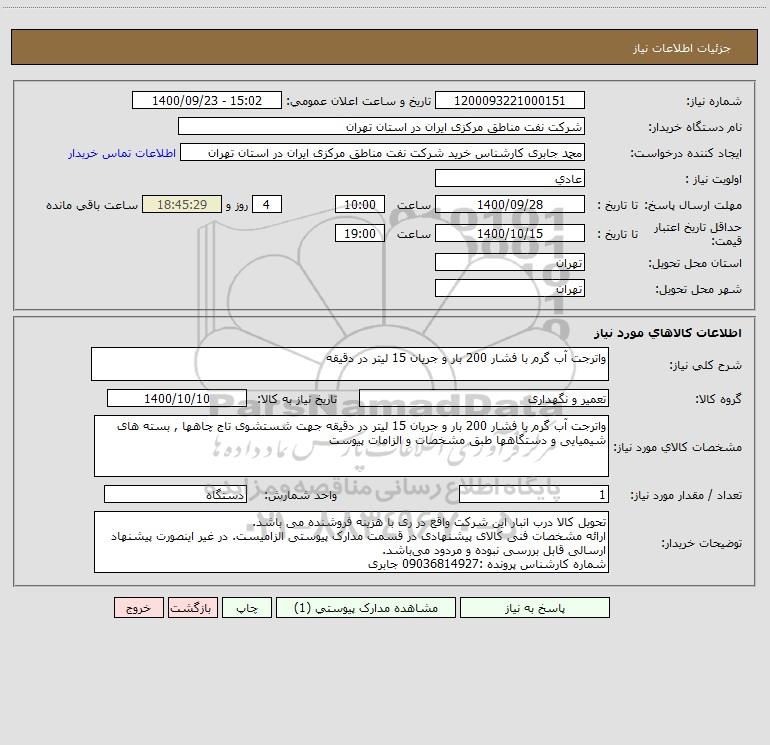
Task: Click the استان محل تحویل label
Action: 695,263
